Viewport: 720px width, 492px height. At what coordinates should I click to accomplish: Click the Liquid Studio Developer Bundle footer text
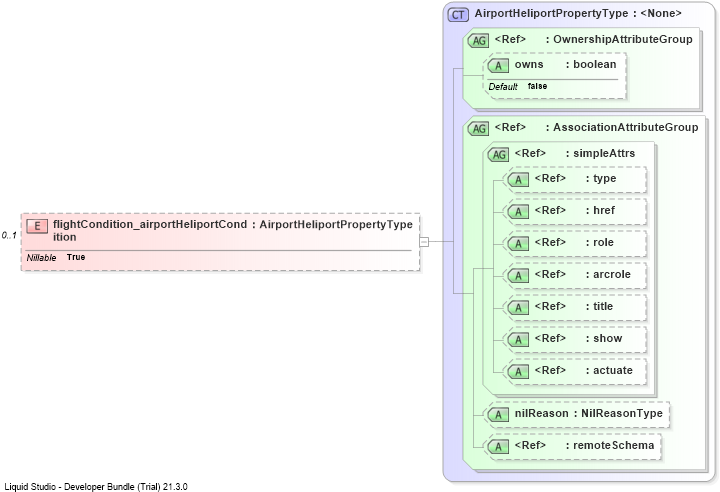[96, 486]
